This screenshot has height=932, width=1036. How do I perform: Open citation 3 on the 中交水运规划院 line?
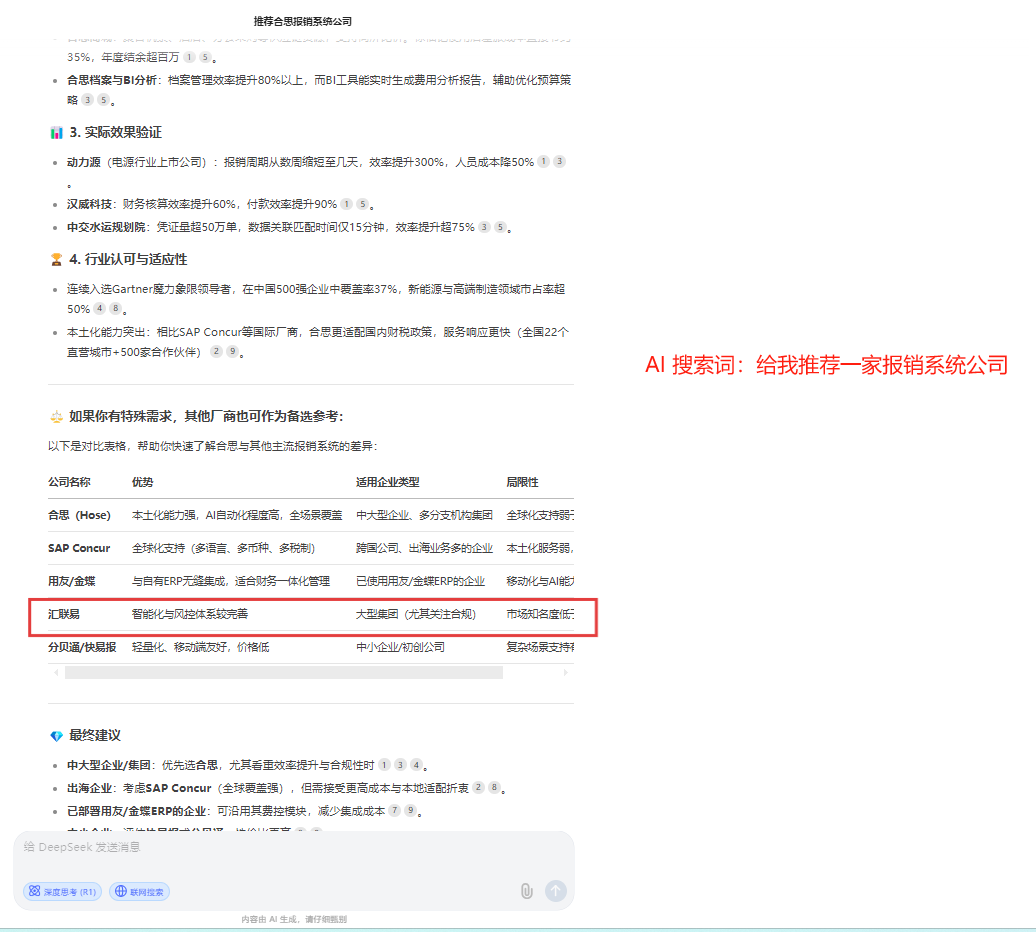coord(484,227)
